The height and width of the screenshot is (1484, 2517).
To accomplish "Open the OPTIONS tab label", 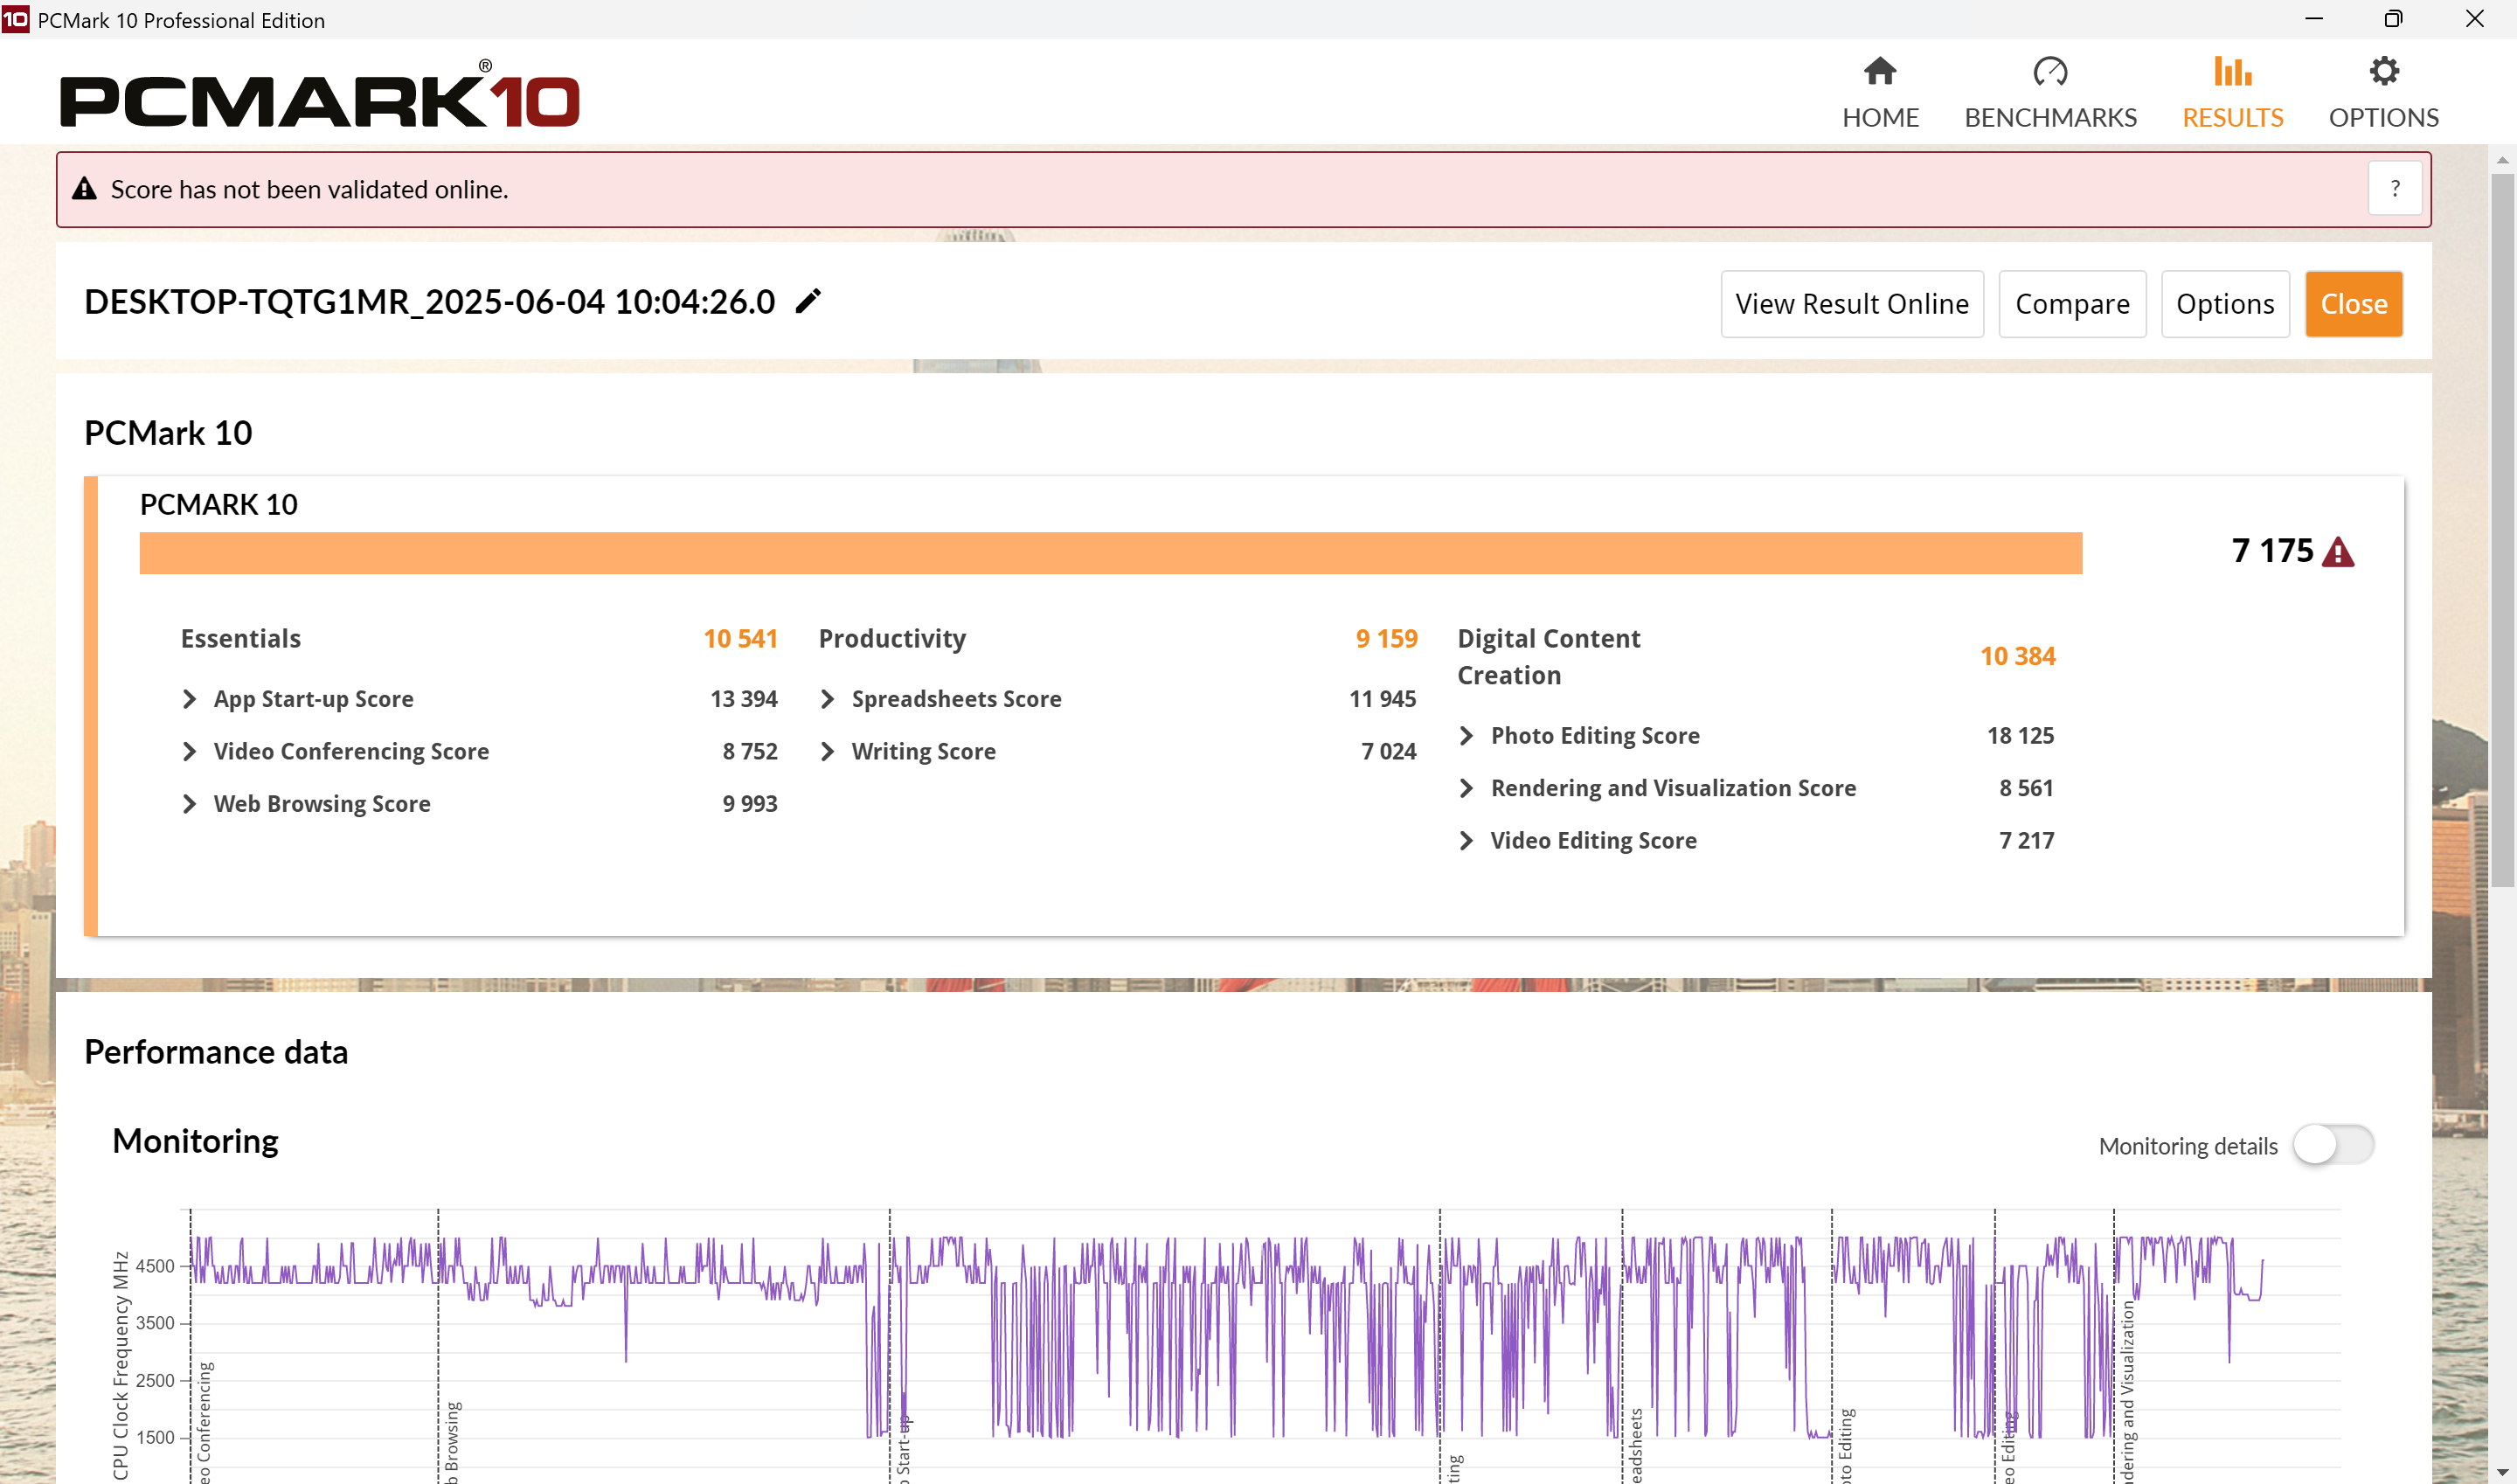I will click(2383, 118).
